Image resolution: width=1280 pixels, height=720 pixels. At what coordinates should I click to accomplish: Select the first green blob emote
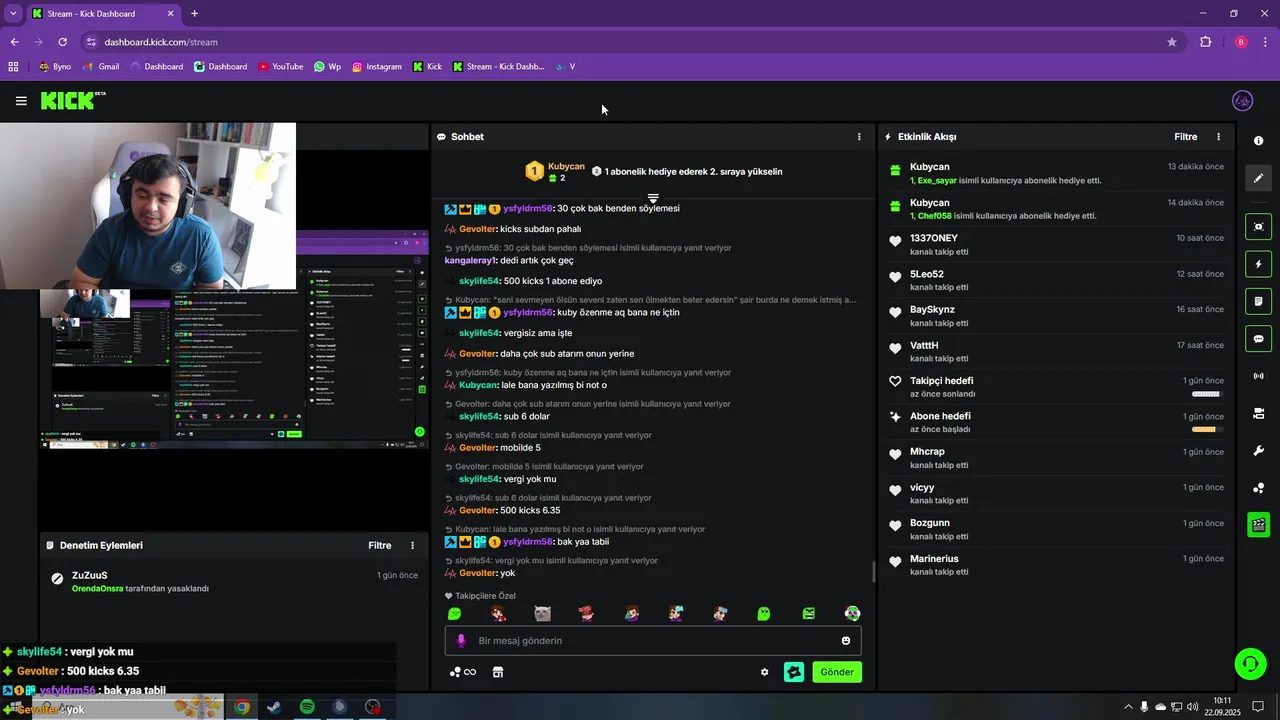454,614
